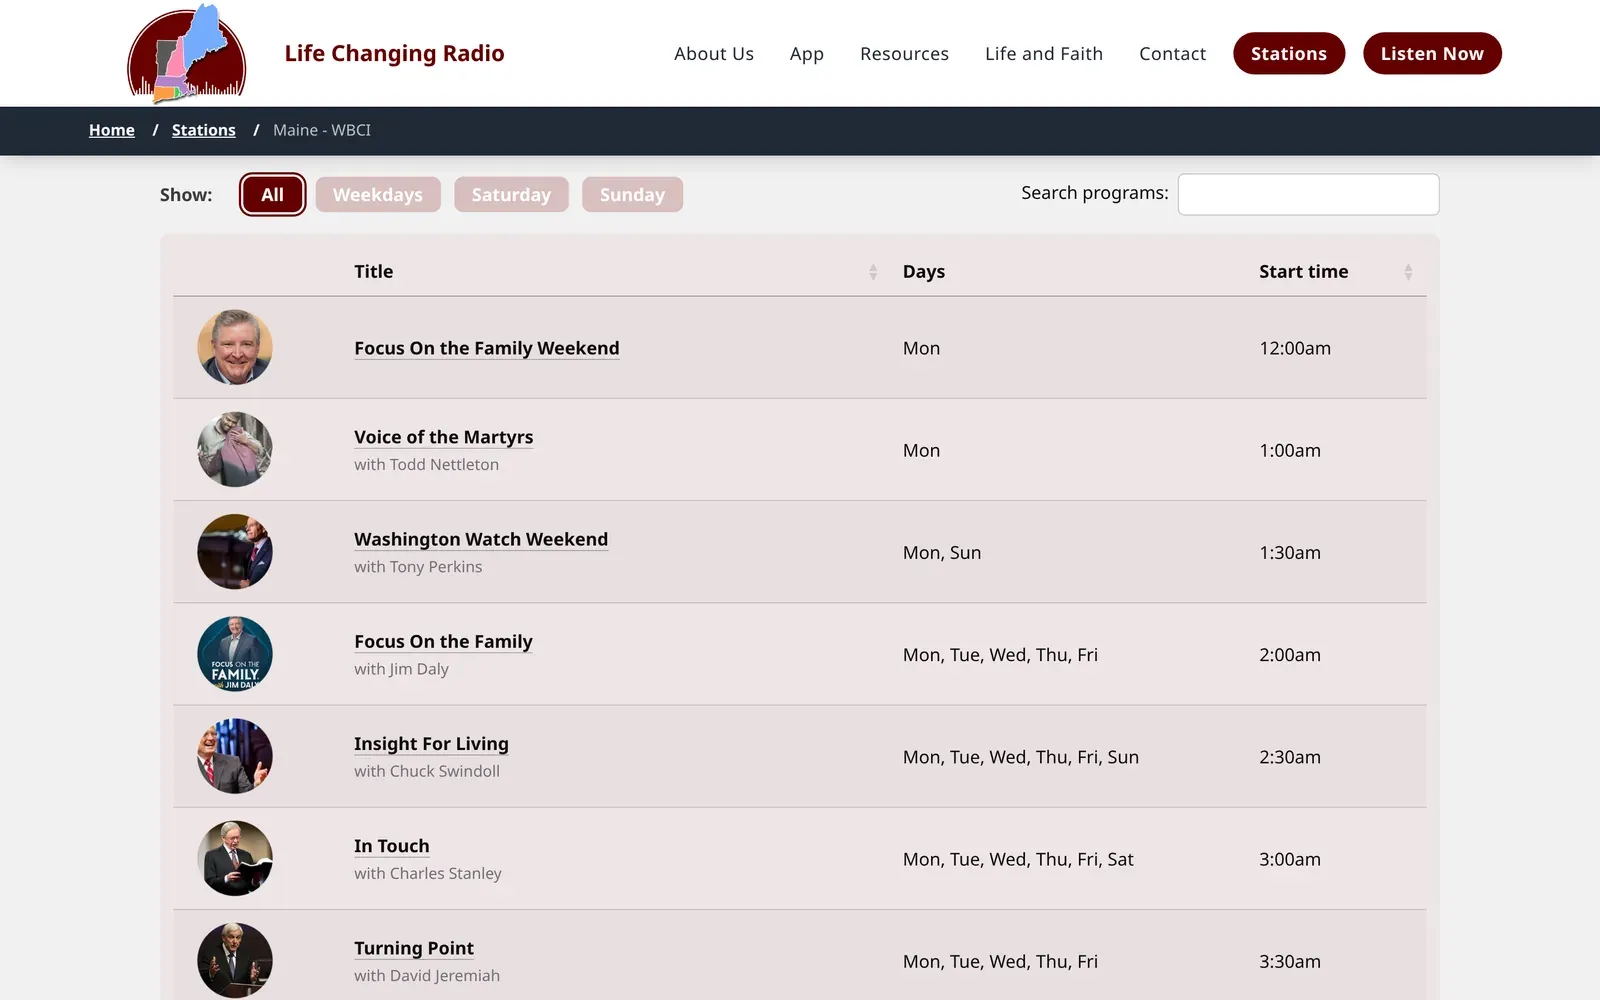Viewport: 1600px width, 1000px height.
Task: Filter programs by Weekdays
Action: tap(378, 194)
